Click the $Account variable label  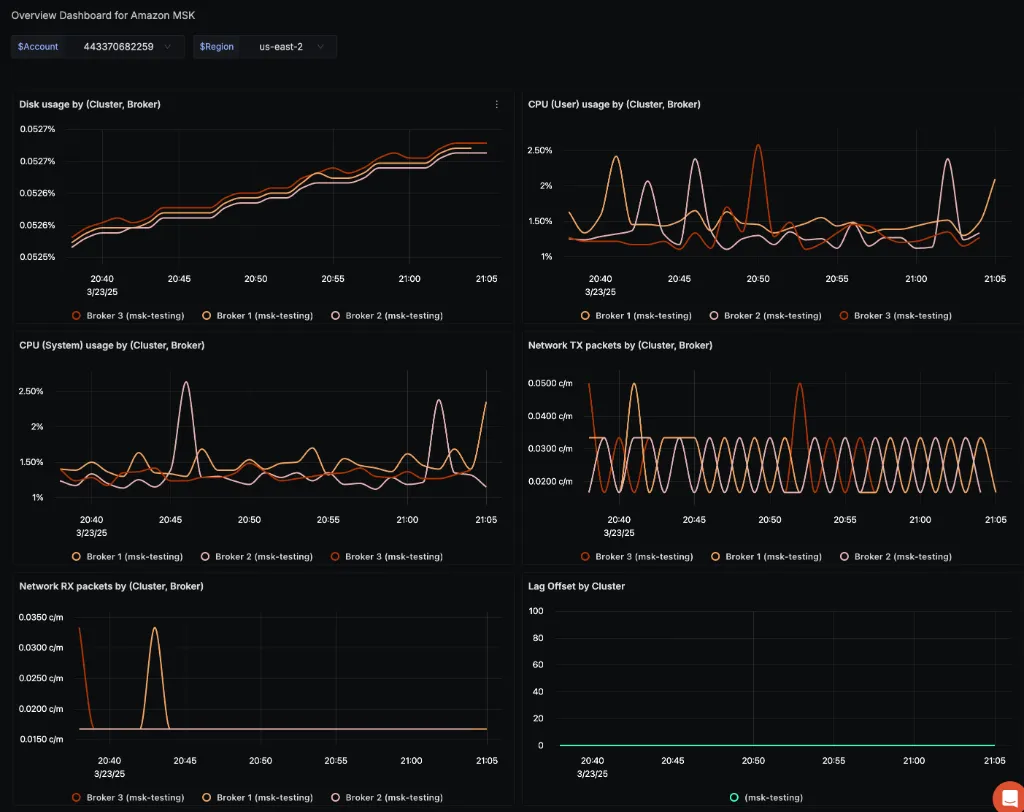pos(39,47)
